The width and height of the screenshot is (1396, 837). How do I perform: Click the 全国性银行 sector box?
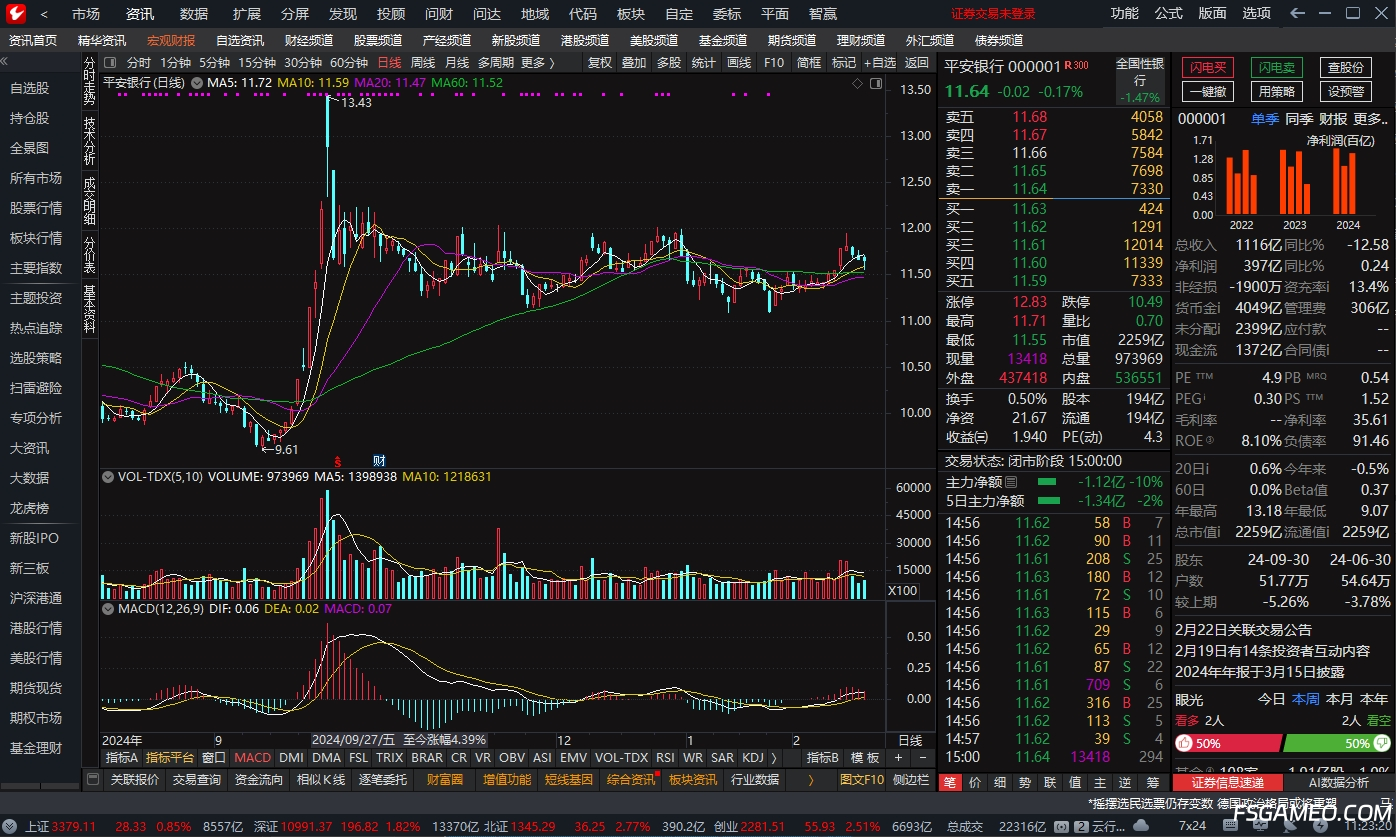tap(1140, 81)
